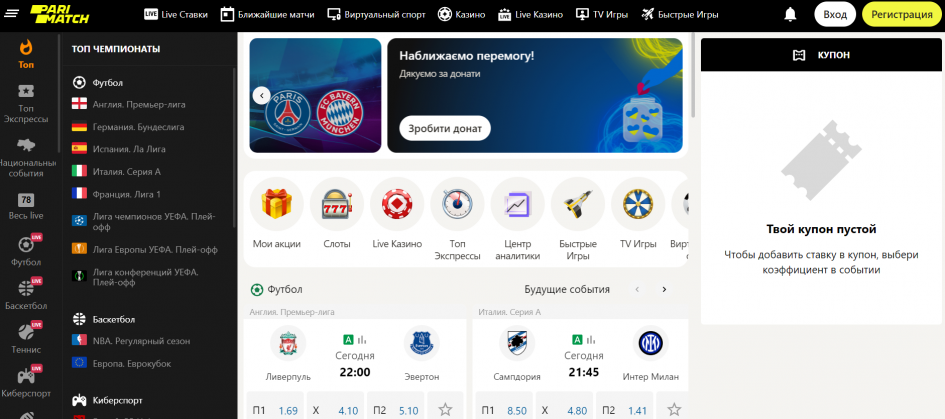This screenshot has height=419, width=945.
Task: Favorite the Liverpool–Everton match star
Action: point(445,410)
